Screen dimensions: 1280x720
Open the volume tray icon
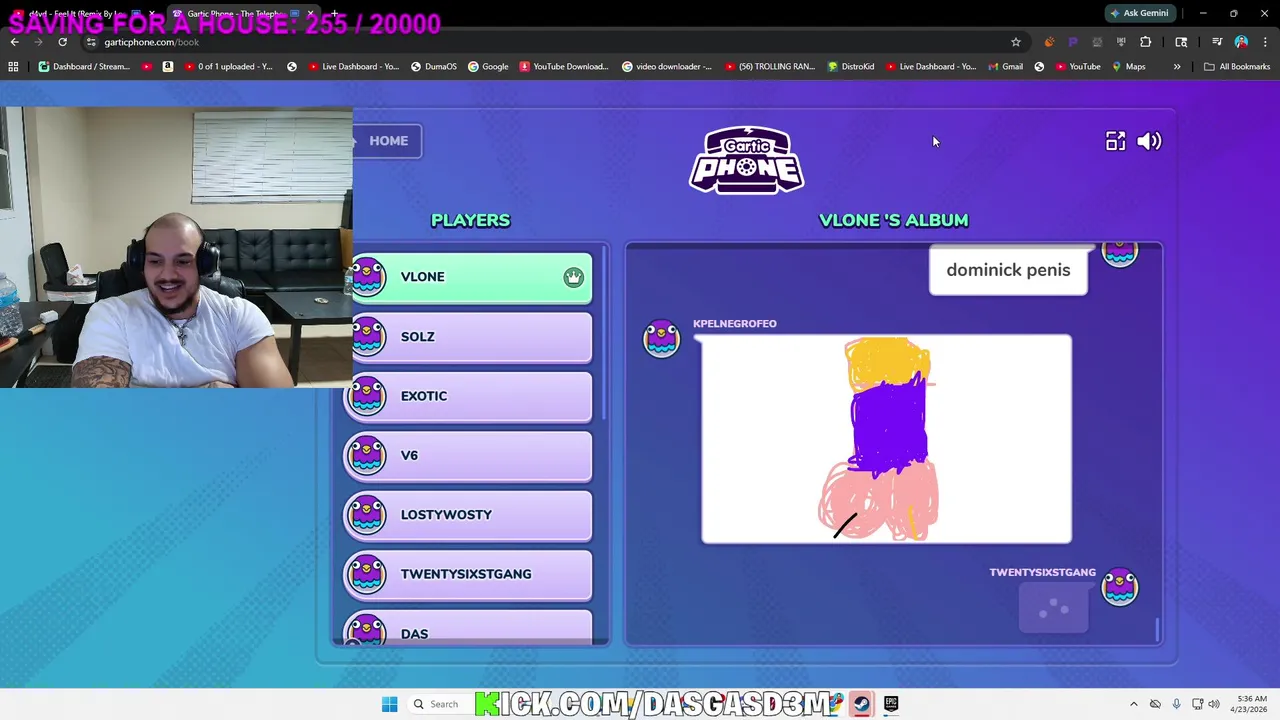1214,704
